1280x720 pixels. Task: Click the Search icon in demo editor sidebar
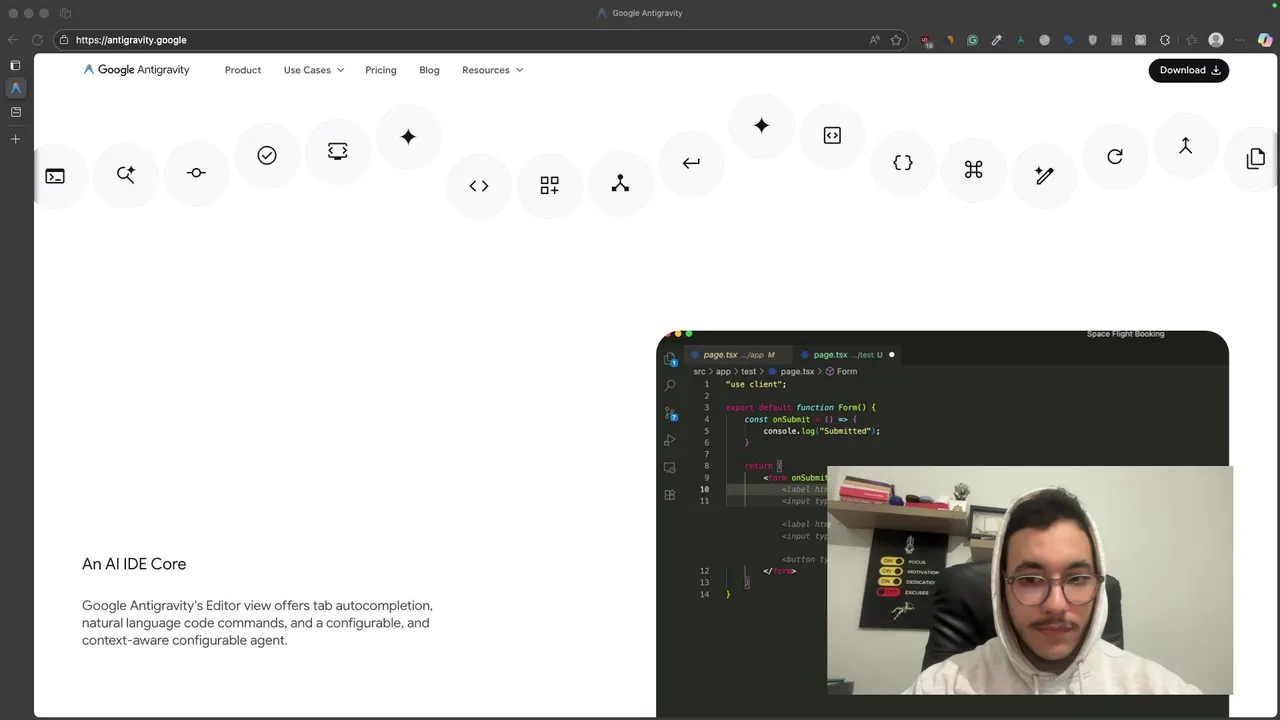click(670, 385)
